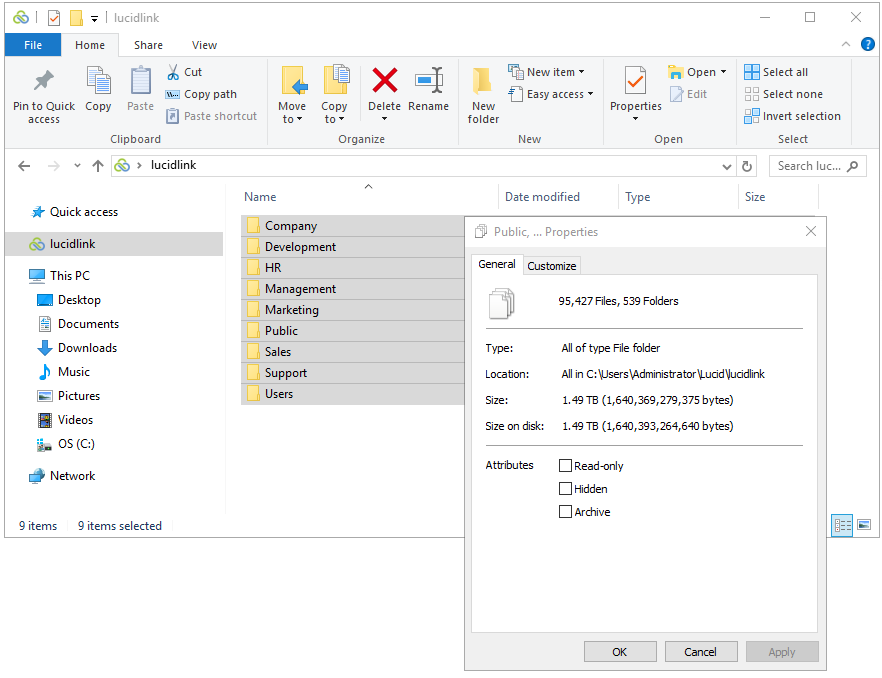Switch to the Customize tab in Properties
Viewport: 882px width, 678px height.
click(551, 265)
